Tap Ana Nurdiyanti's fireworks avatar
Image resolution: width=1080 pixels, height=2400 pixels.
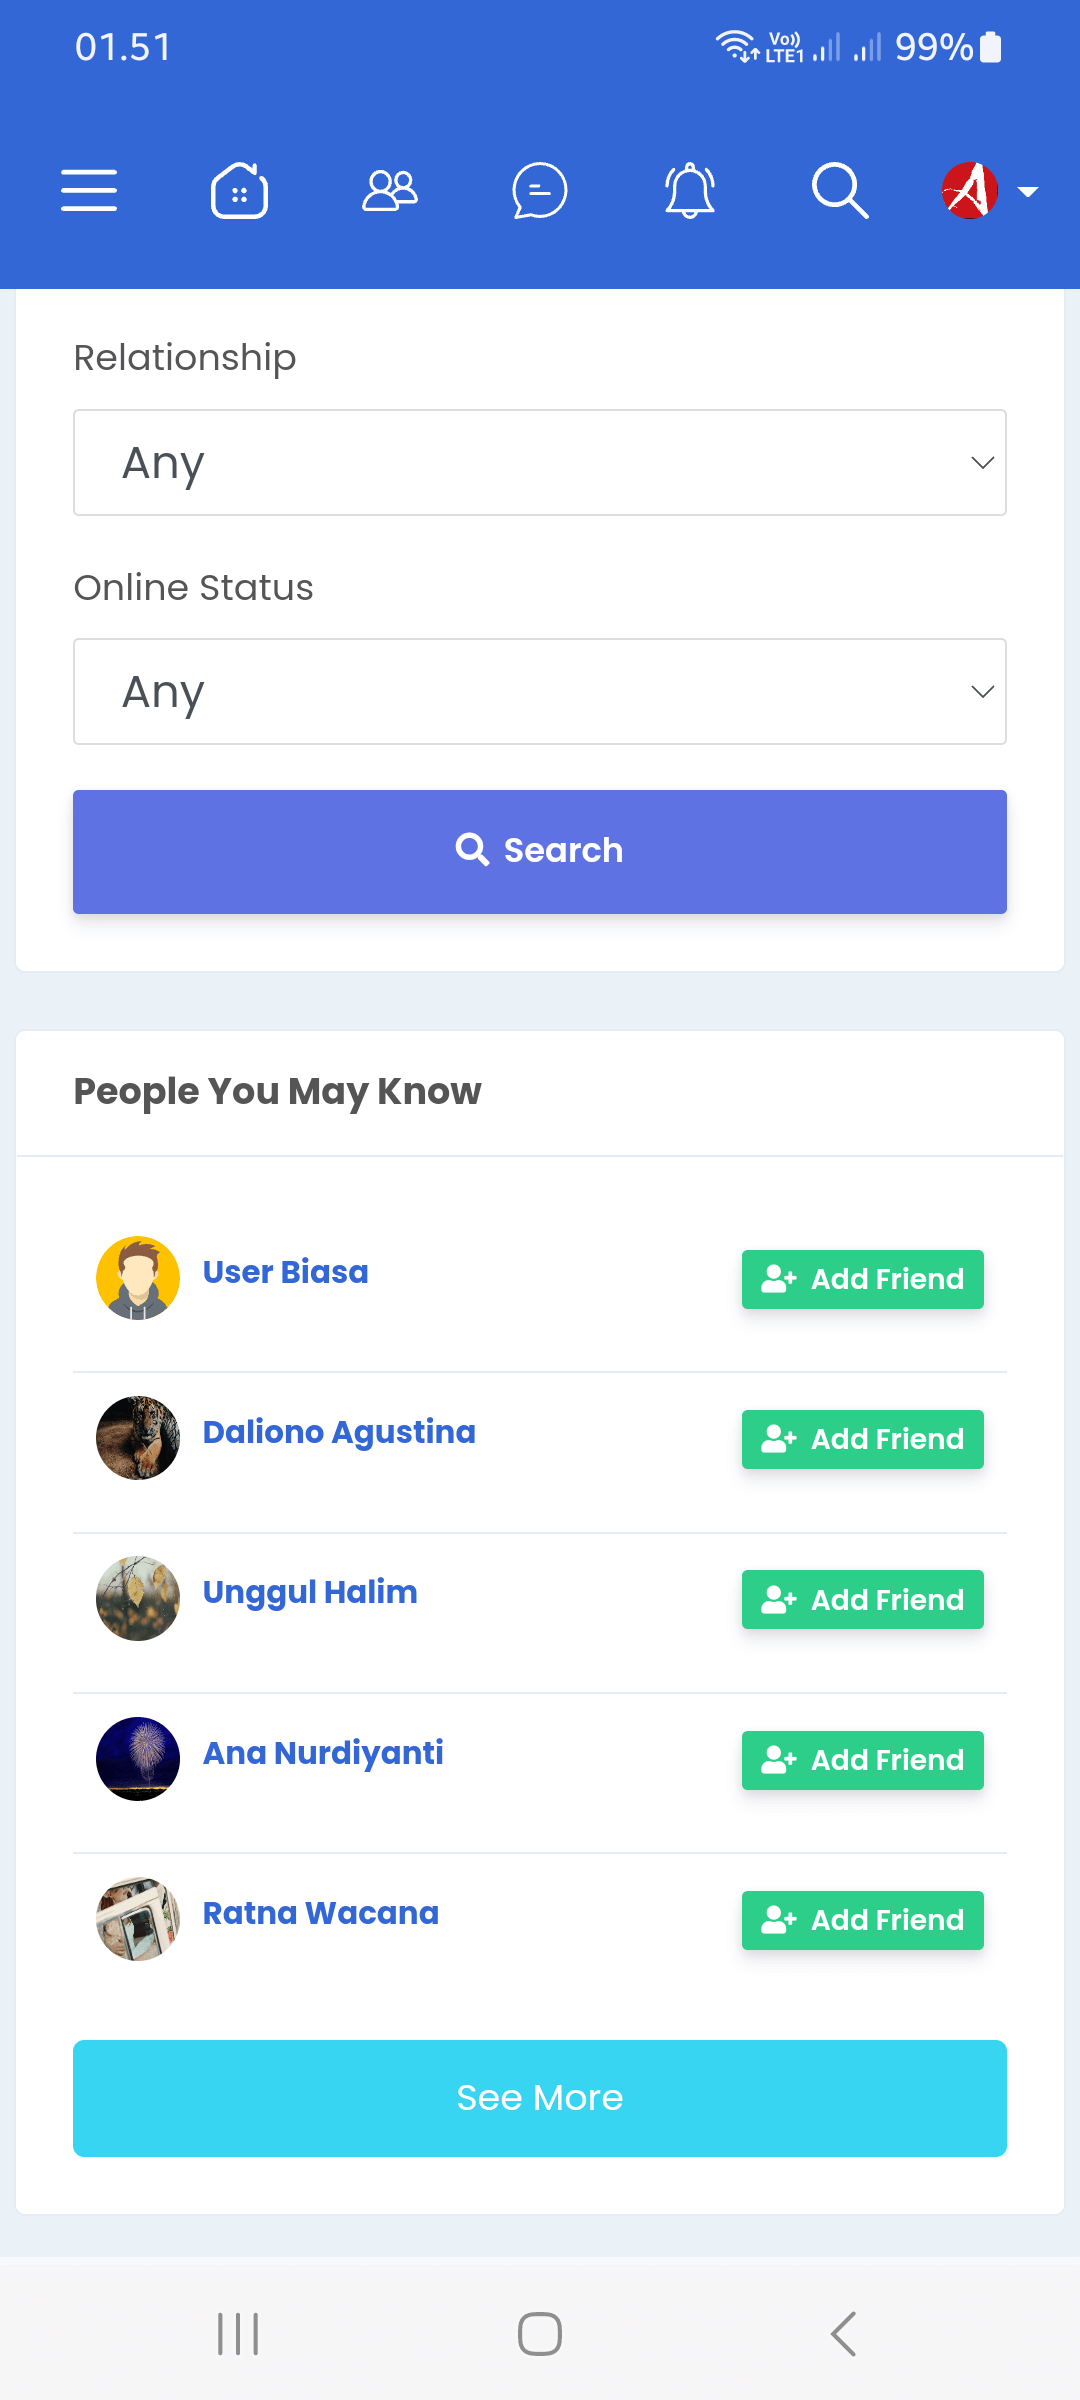pyautogui.click(x=138, y=1759)
